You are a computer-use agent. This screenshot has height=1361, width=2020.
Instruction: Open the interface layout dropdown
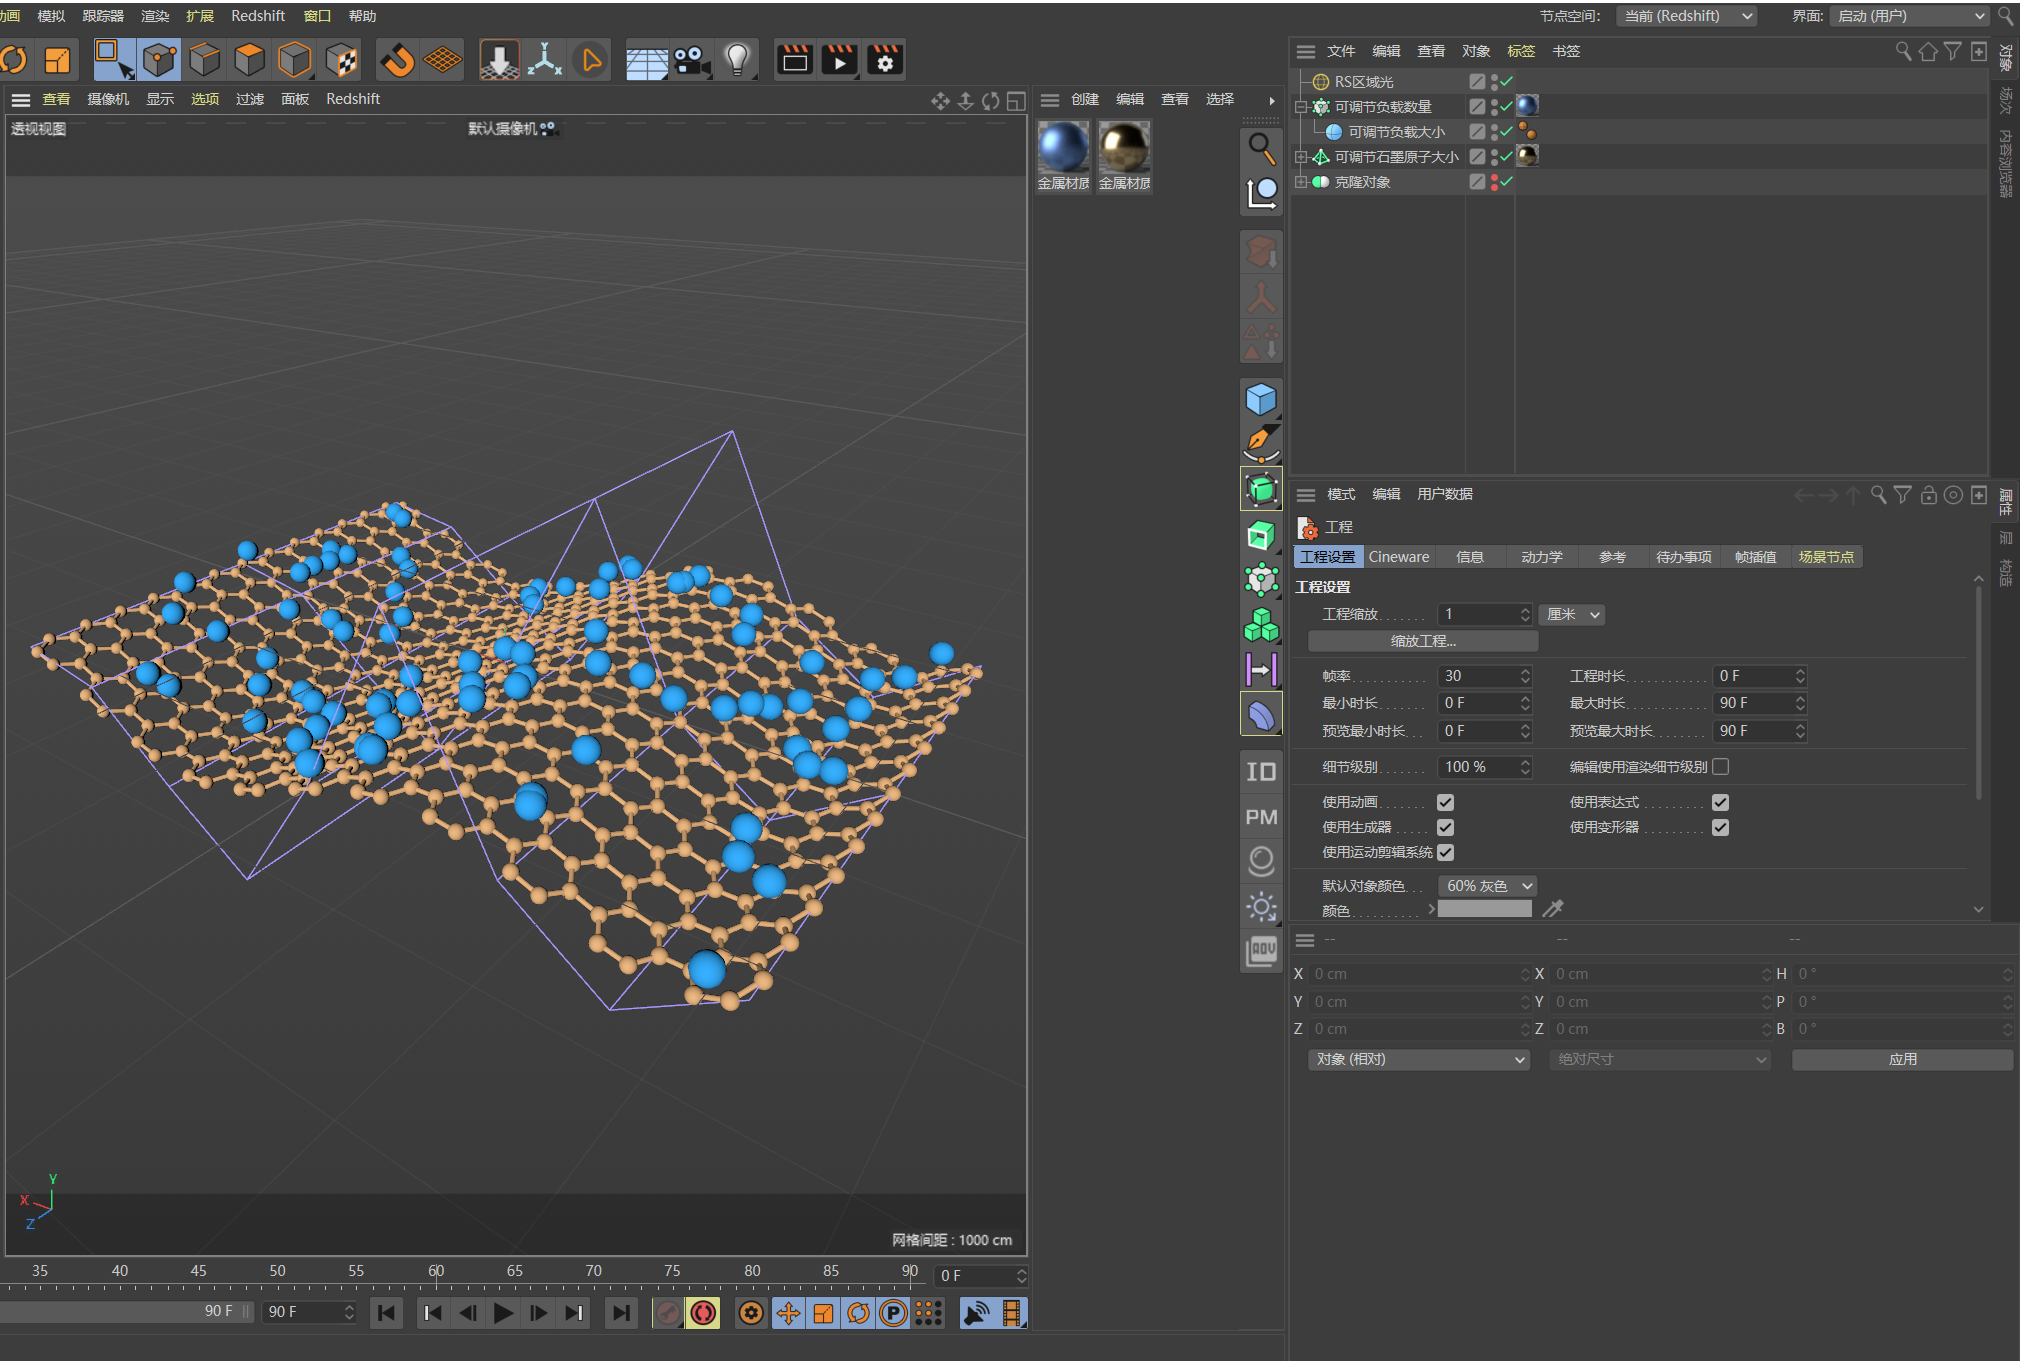pos(1909,16)
